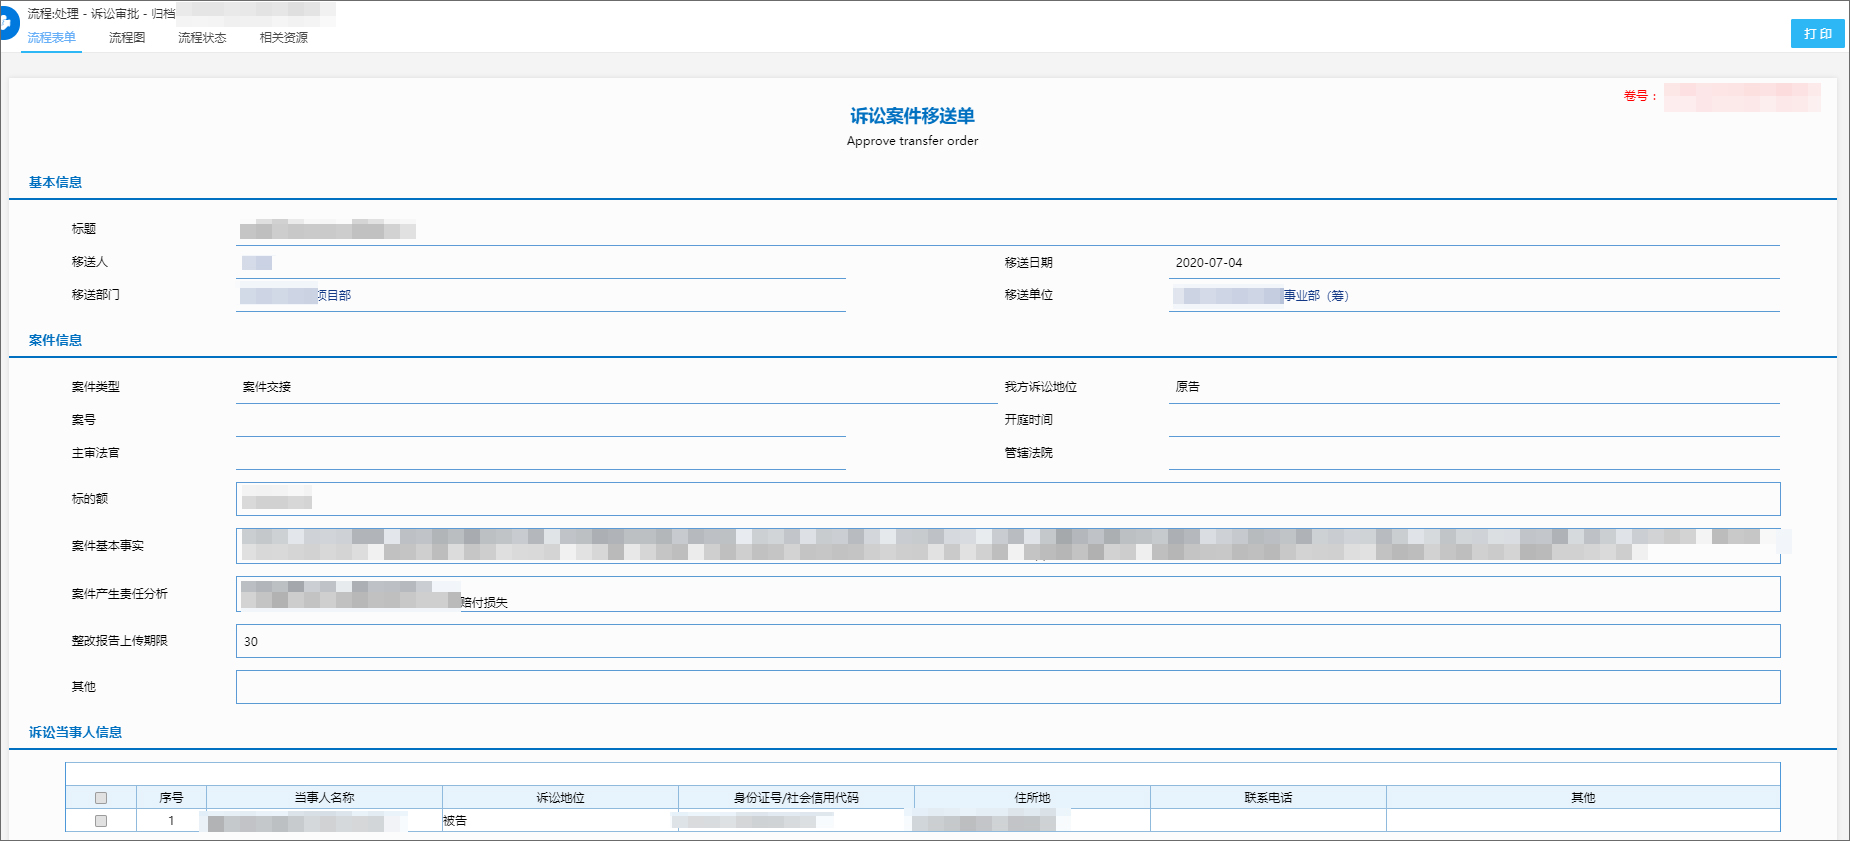Toggle the select-all checkbox in table header
The height and width of the screenshot is (841, 1850).
[101, 798]
